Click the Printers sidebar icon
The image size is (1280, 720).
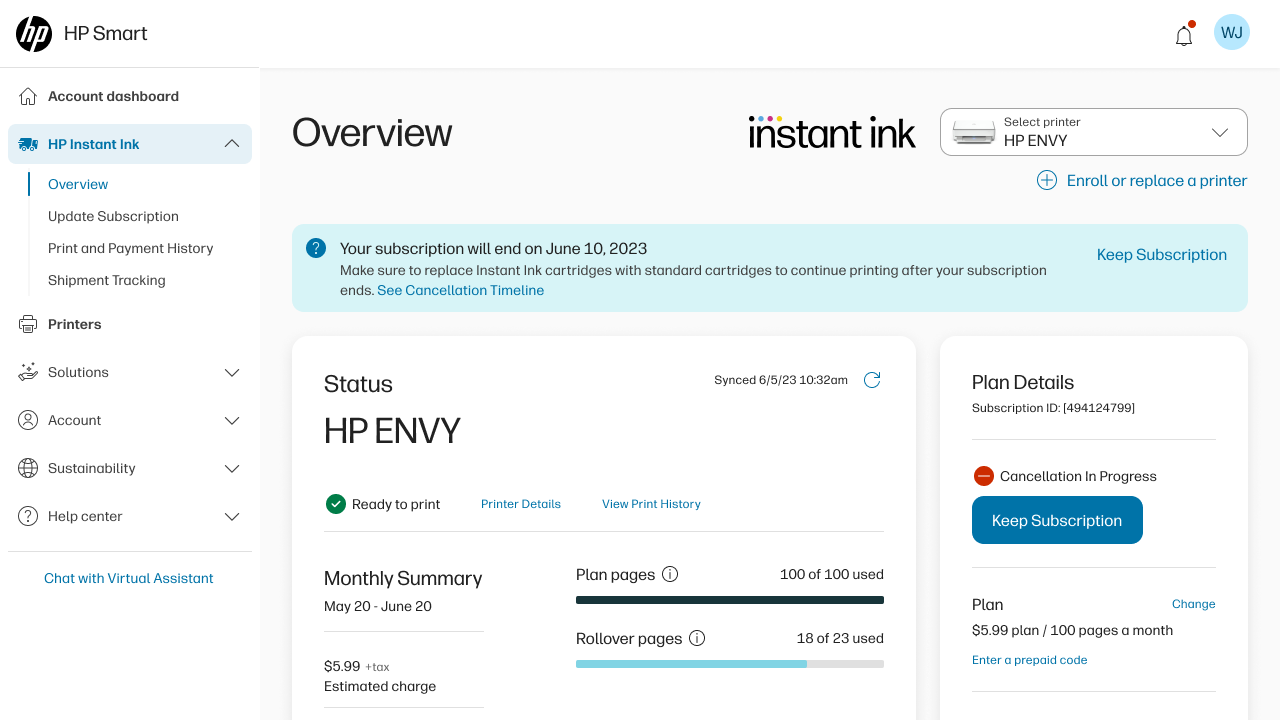coord(28,324)
